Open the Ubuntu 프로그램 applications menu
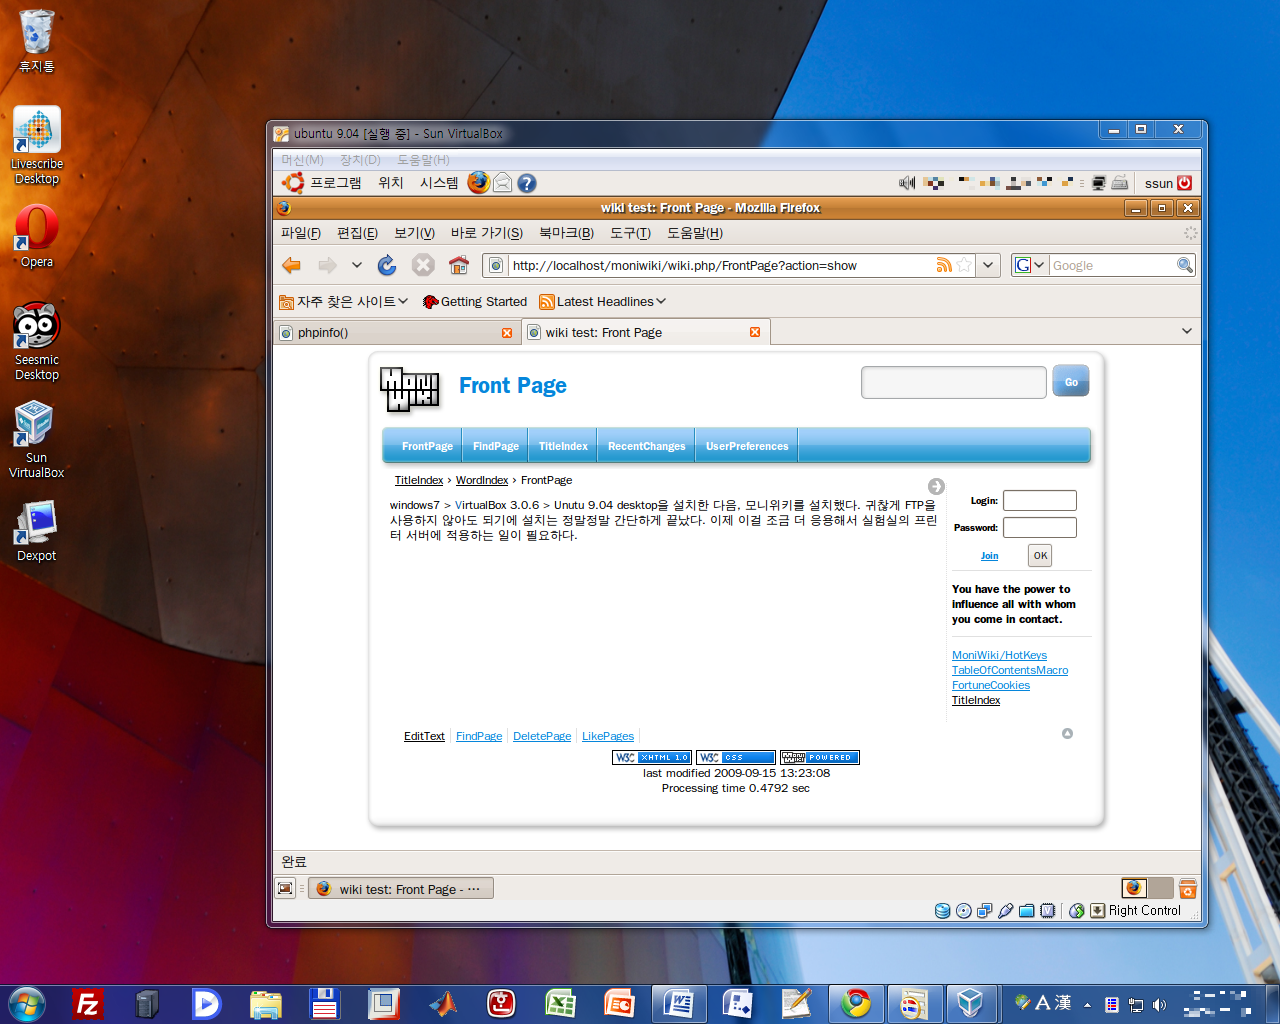Screen dimensions: 1280x1024 pos(335,183)
